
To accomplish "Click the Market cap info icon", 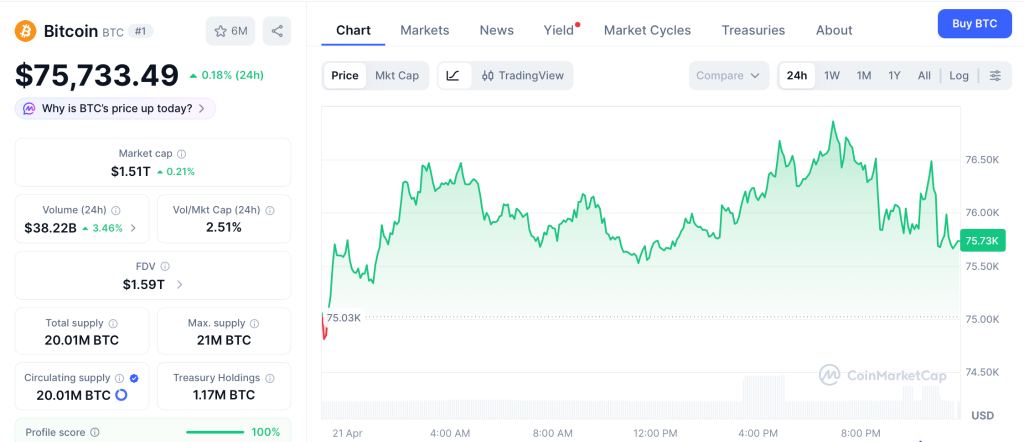I will pyautogui.click(x=181, y=154).
